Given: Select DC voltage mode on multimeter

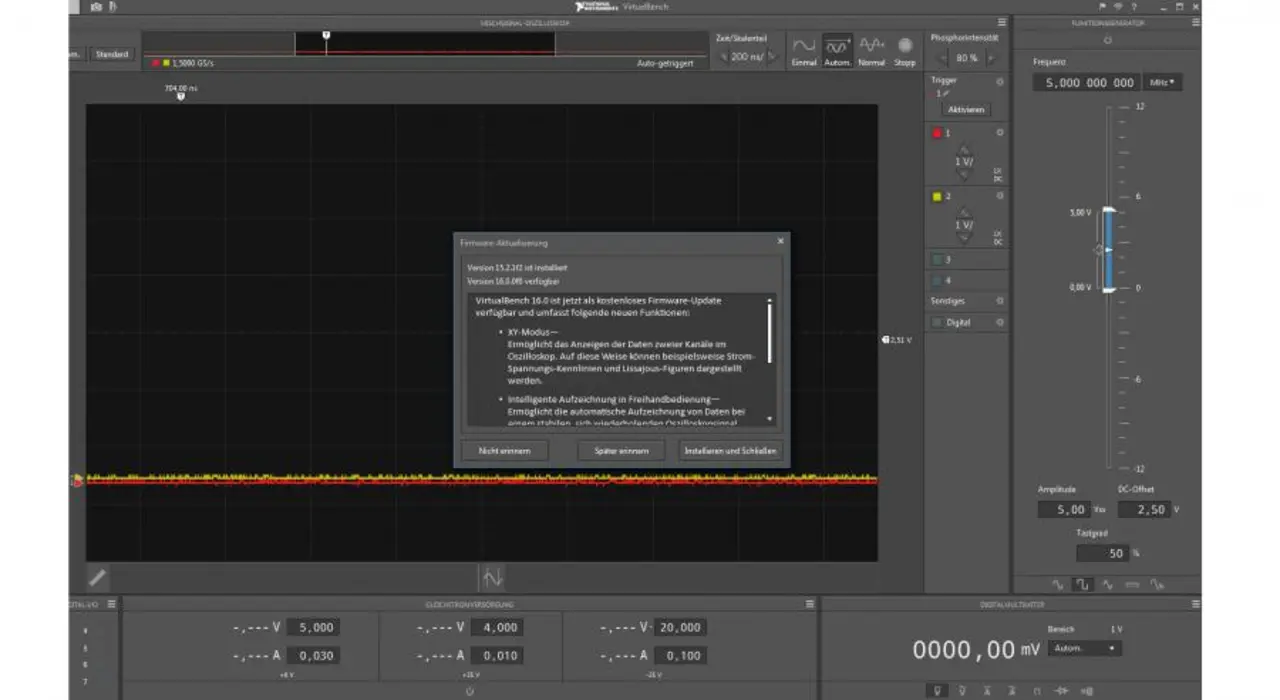Looking at the screenshot, I should pyautogui.click(x=937, y=690).
